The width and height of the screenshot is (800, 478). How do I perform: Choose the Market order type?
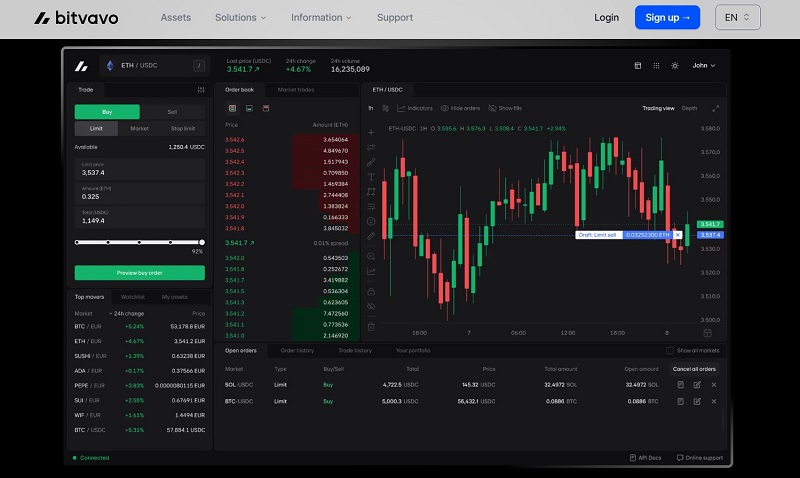coord(139,129)
